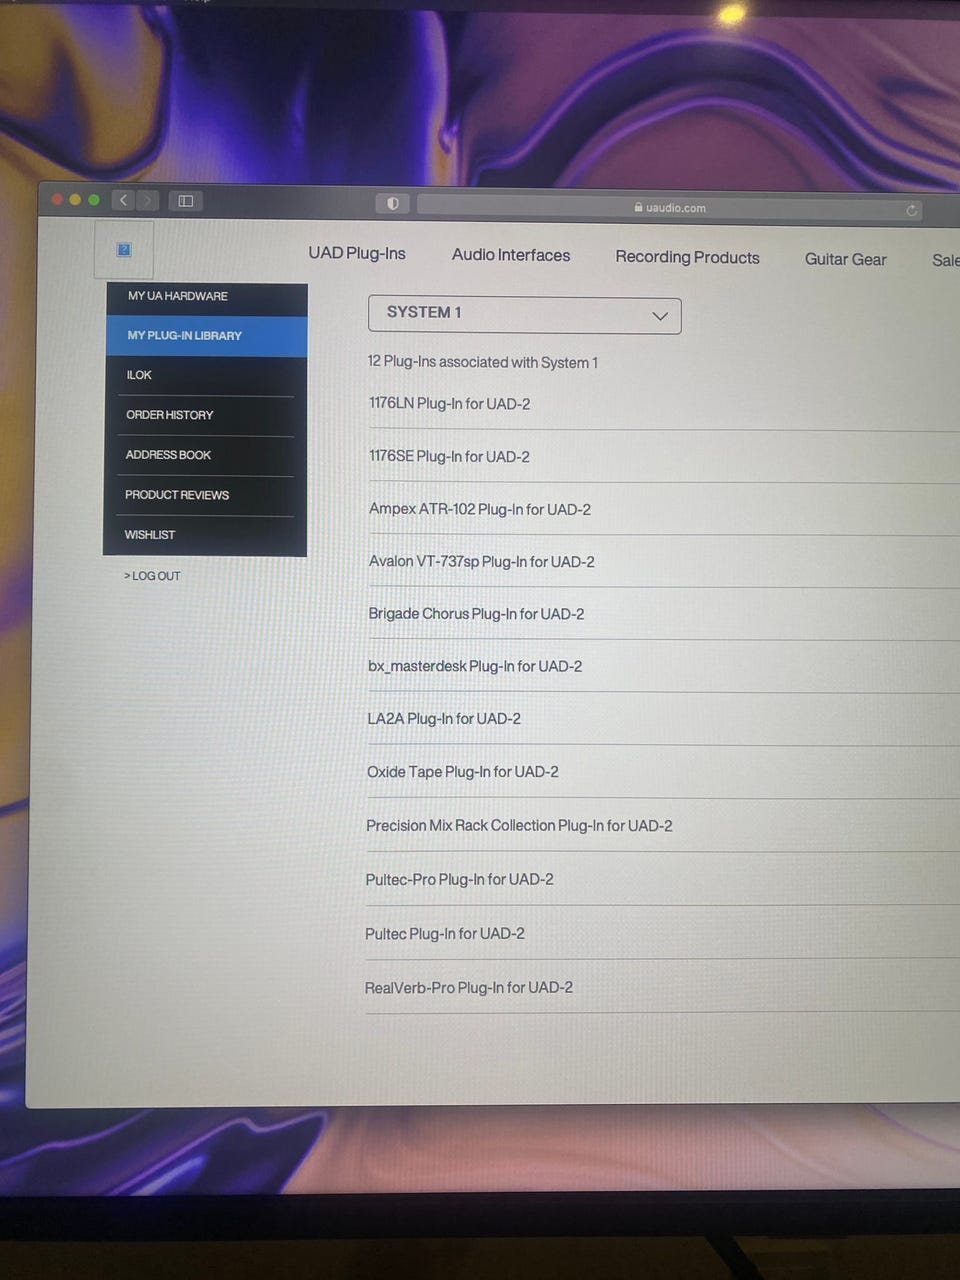Minimize Safari with the yellow button
Screen dimensions: 960x1280
(75, 199)
